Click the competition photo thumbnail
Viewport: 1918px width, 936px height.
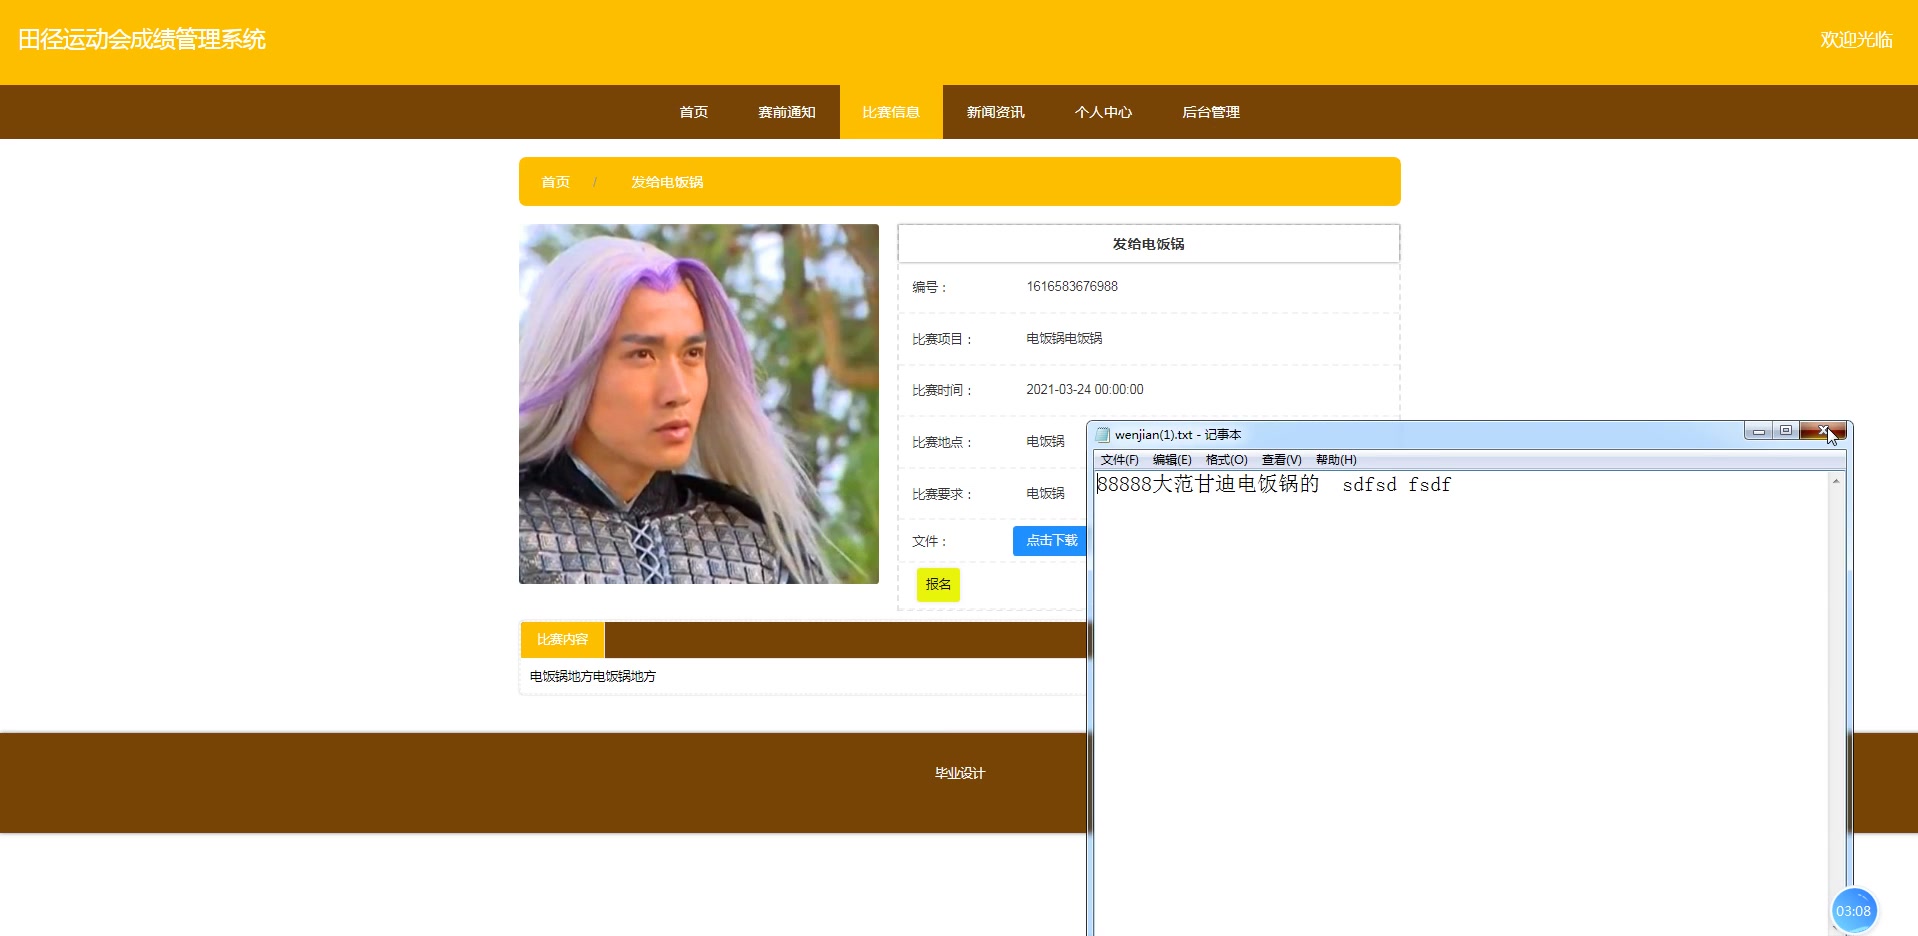[x=699, y=404]
